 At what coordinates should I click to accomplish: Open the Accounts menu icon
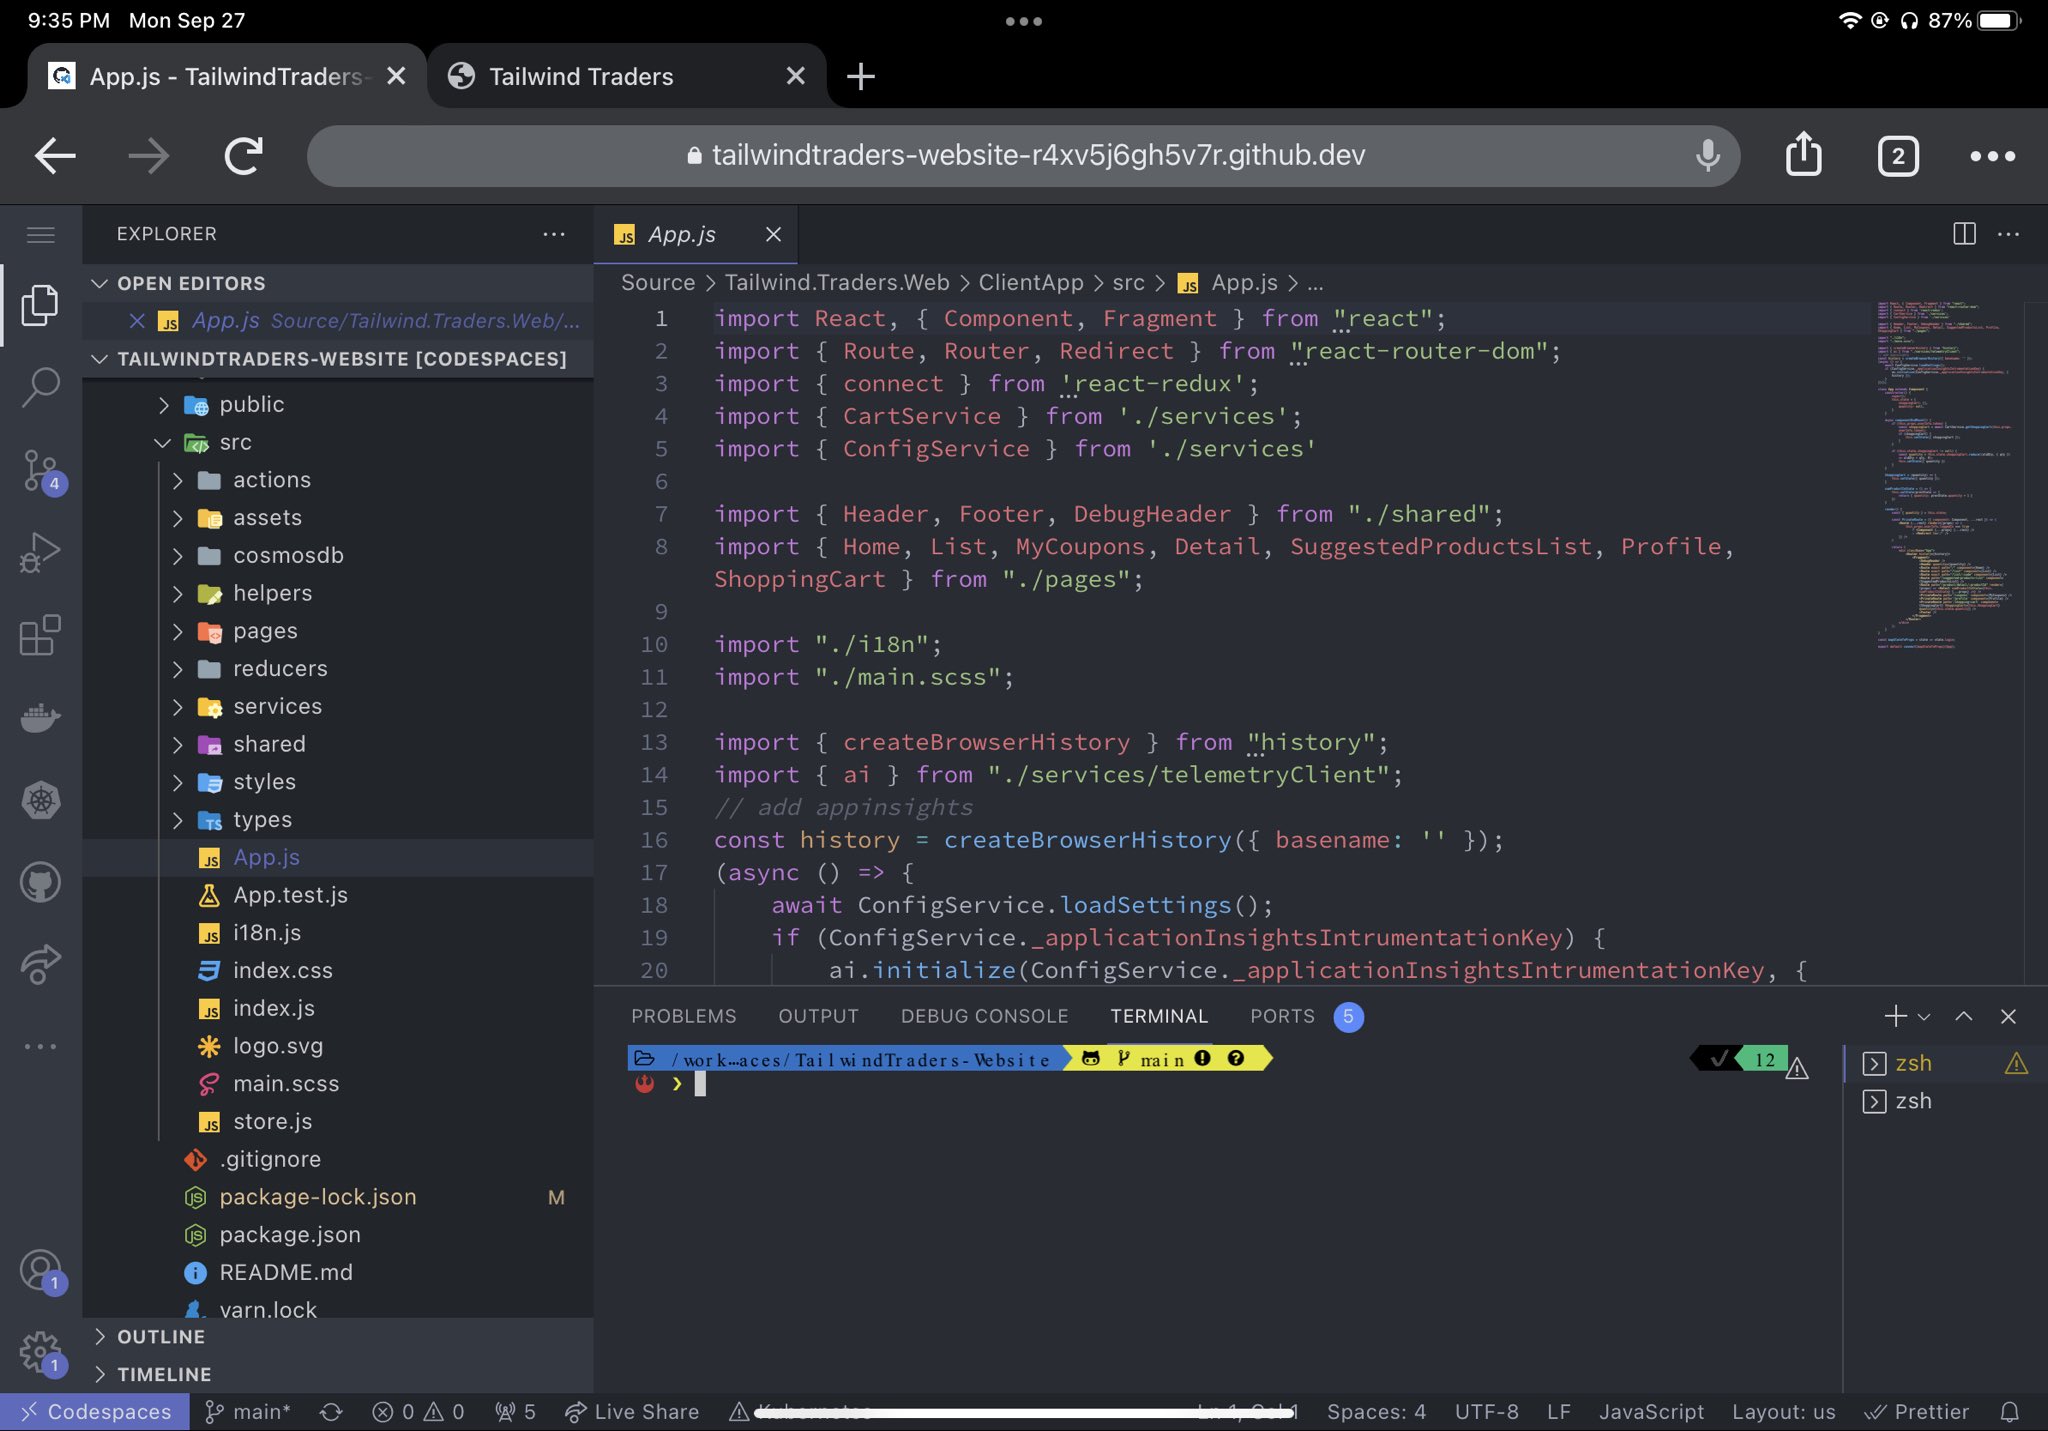pyautogui.click(x=41, y=1271)
